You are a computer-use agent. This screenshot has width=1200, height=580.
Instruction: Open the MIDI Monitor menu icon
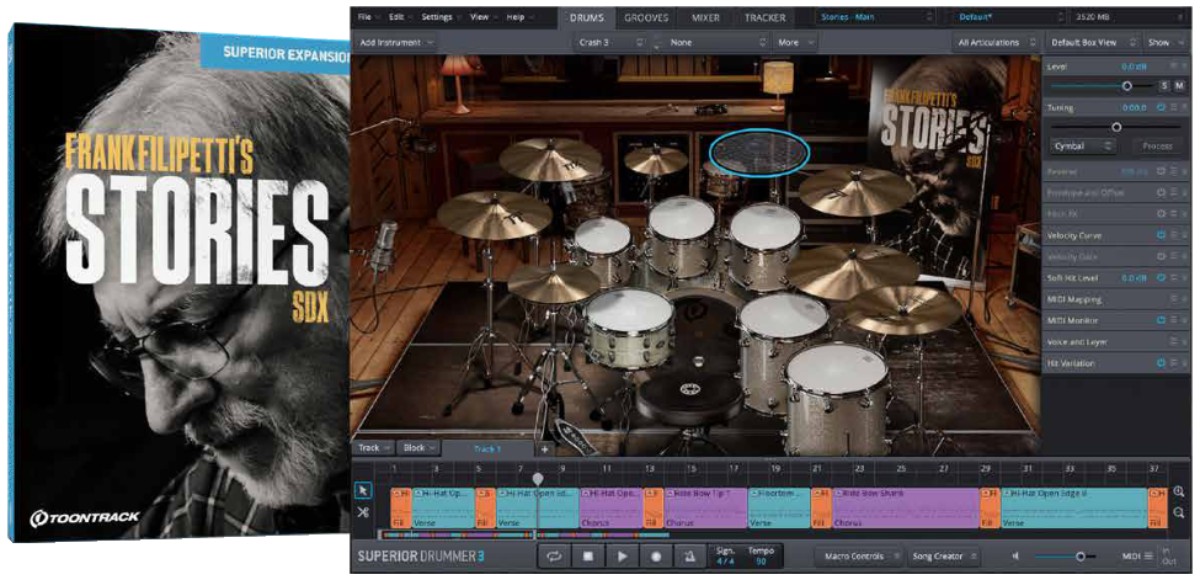click(x=1172, y=320)
